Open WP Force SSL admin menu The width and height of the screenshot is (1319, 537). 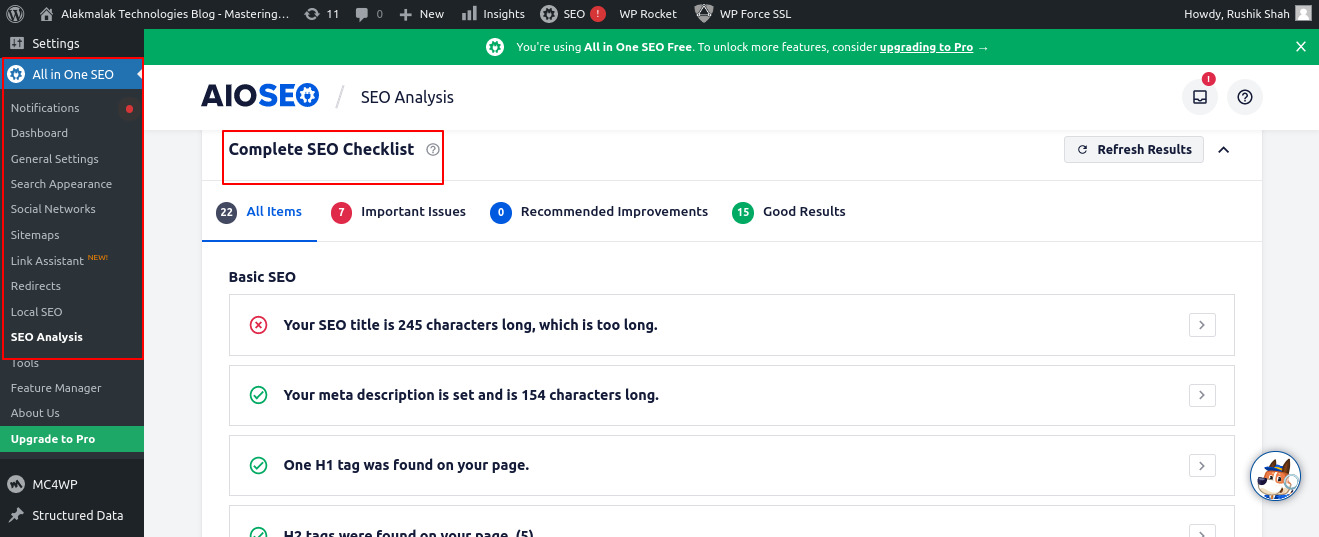coord(742,14)
